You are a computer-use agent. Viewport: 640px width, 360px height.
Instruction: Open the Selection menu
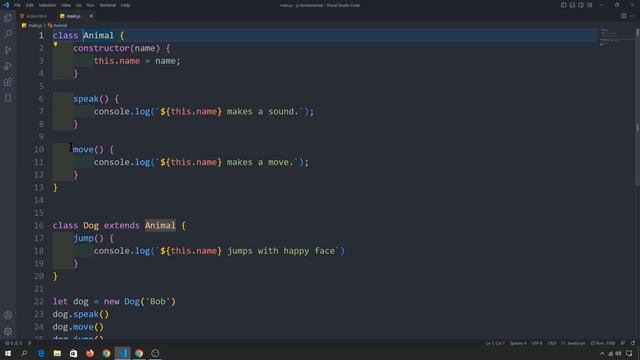pos(47,5)
